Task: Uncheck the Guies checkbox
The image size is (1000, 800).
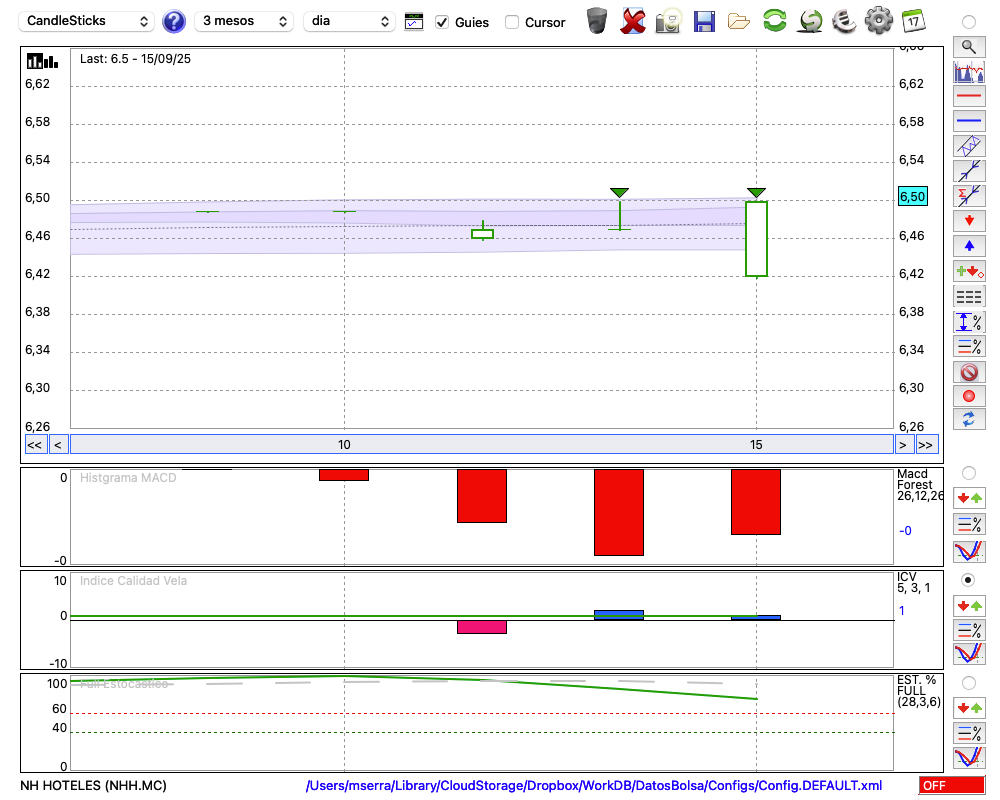Action: pos(442,22)
